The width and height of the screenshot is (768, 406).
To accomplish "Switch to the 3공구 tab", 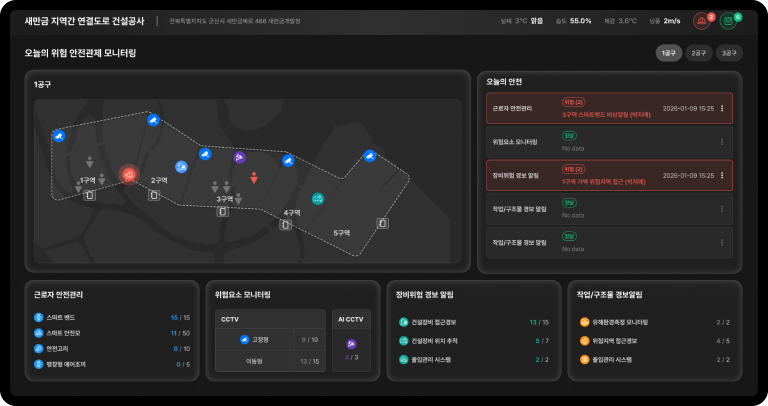I will pyautogui.click(x=729, y=53).
